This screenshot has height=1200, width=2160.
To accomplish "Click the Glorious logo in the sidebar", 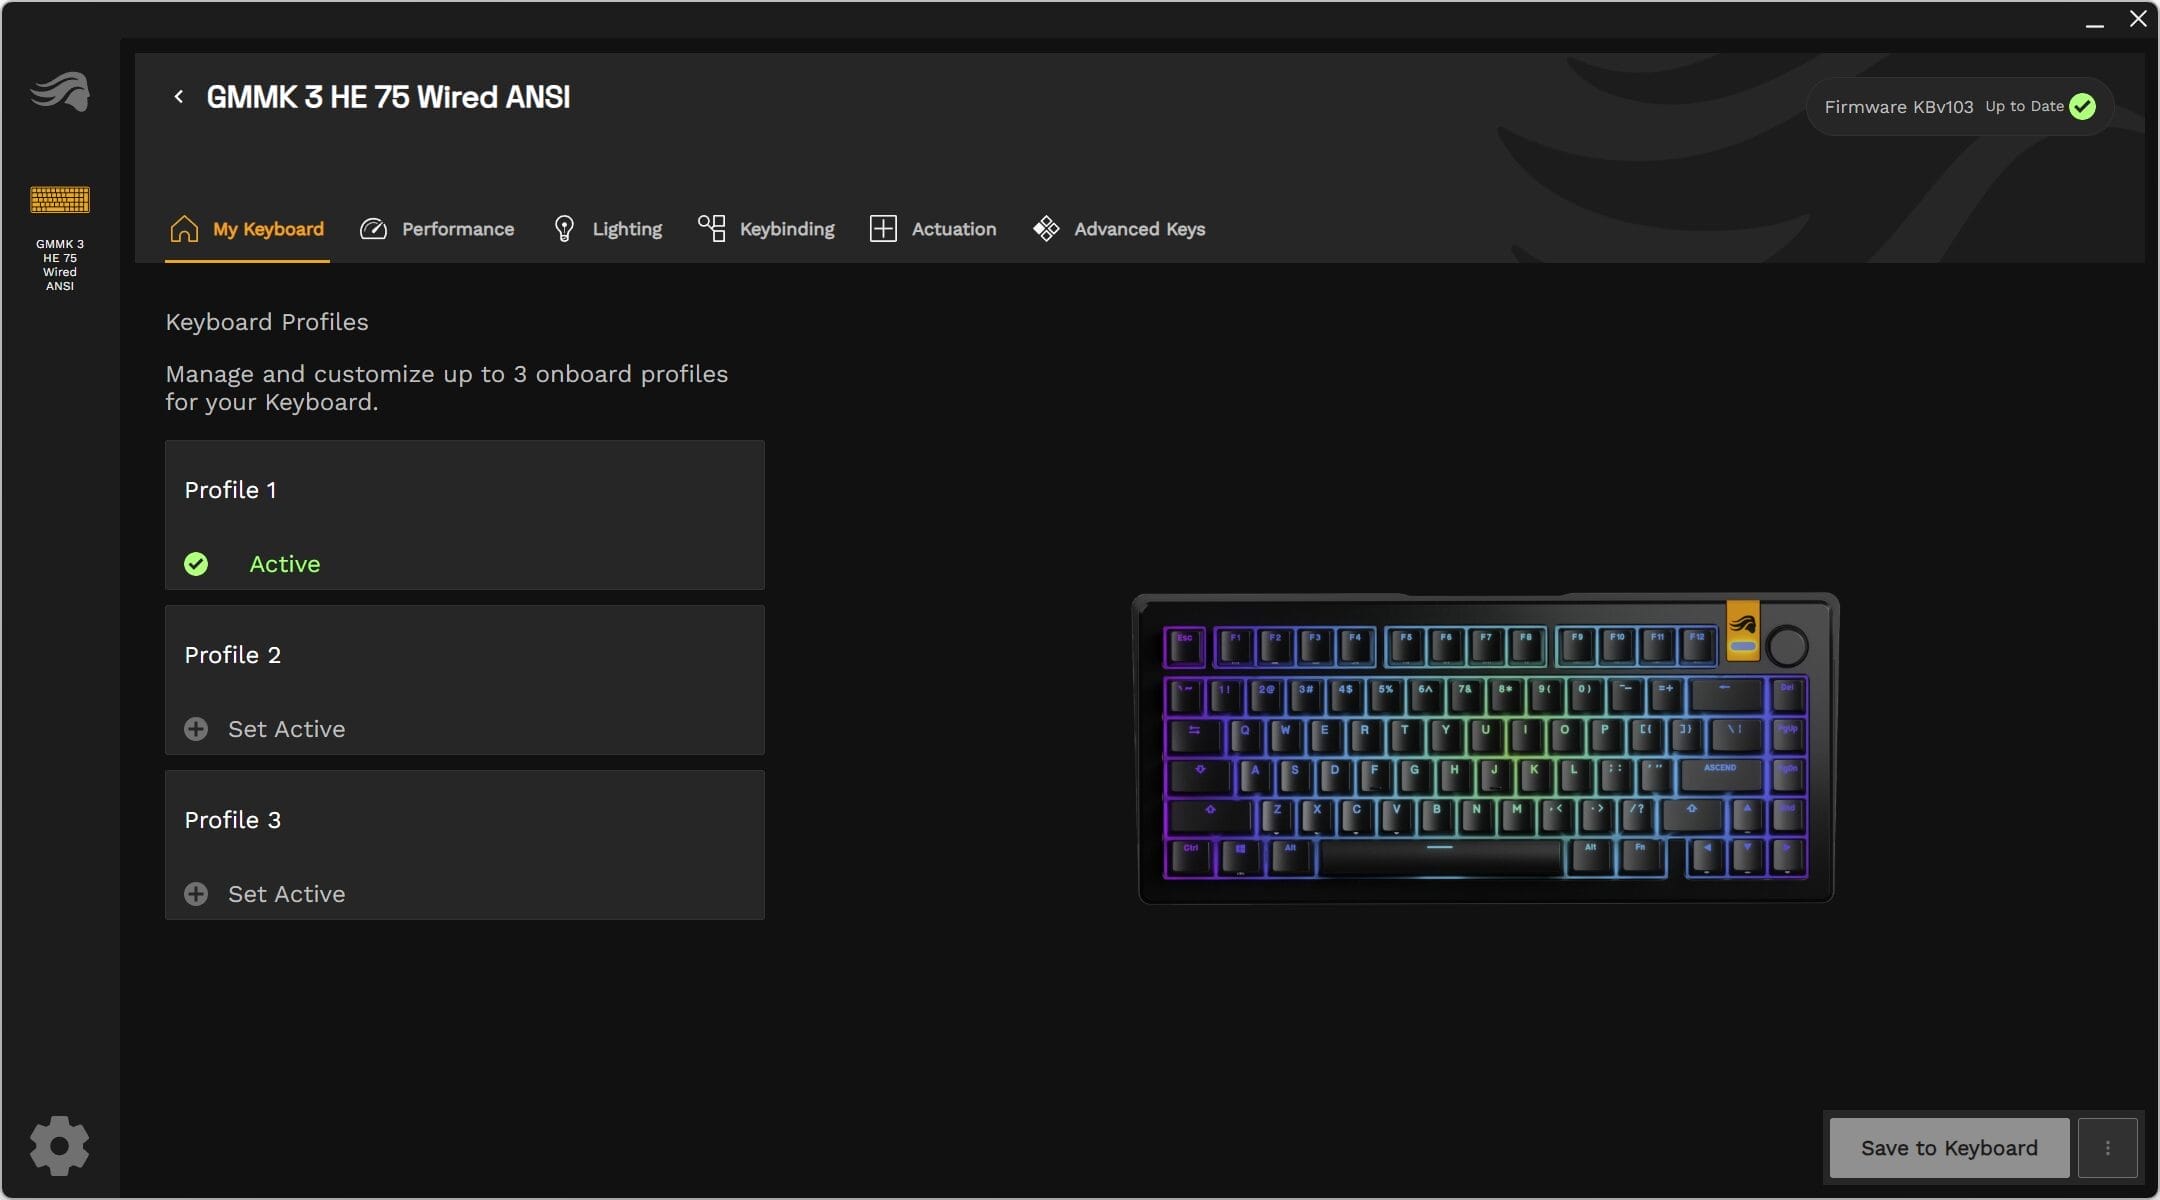I will click(x=60, y=92).
